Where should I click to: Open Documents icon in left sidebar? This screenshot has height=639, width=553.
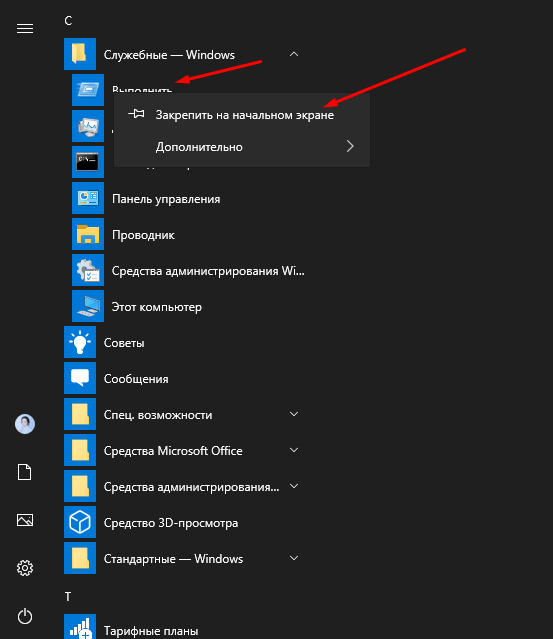coord(24,472)
